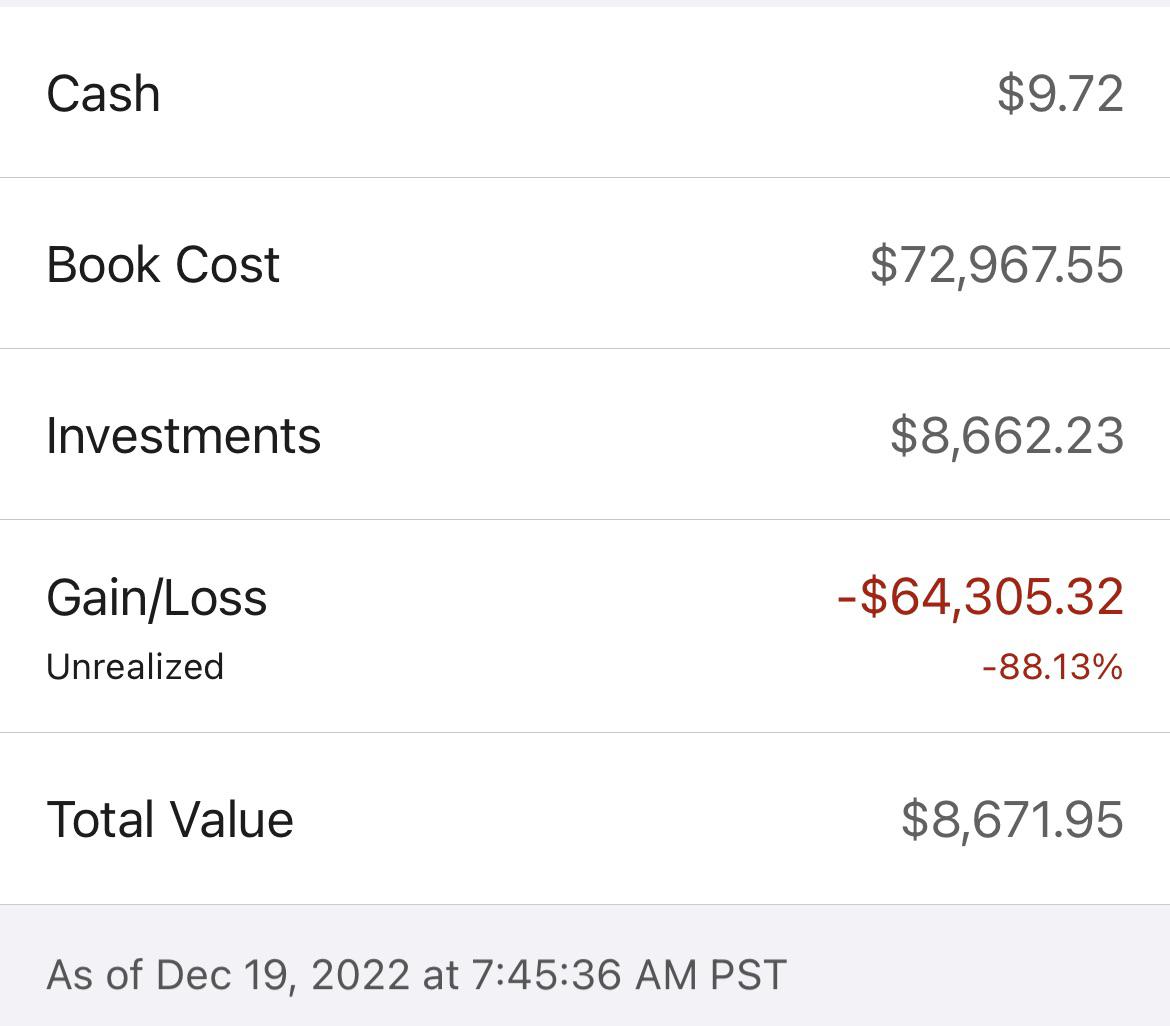Image resolution: width=1170 pixels, height=1026 pixels.
Task: Select the $9.72 cash amount
Action: [1060, 94]
